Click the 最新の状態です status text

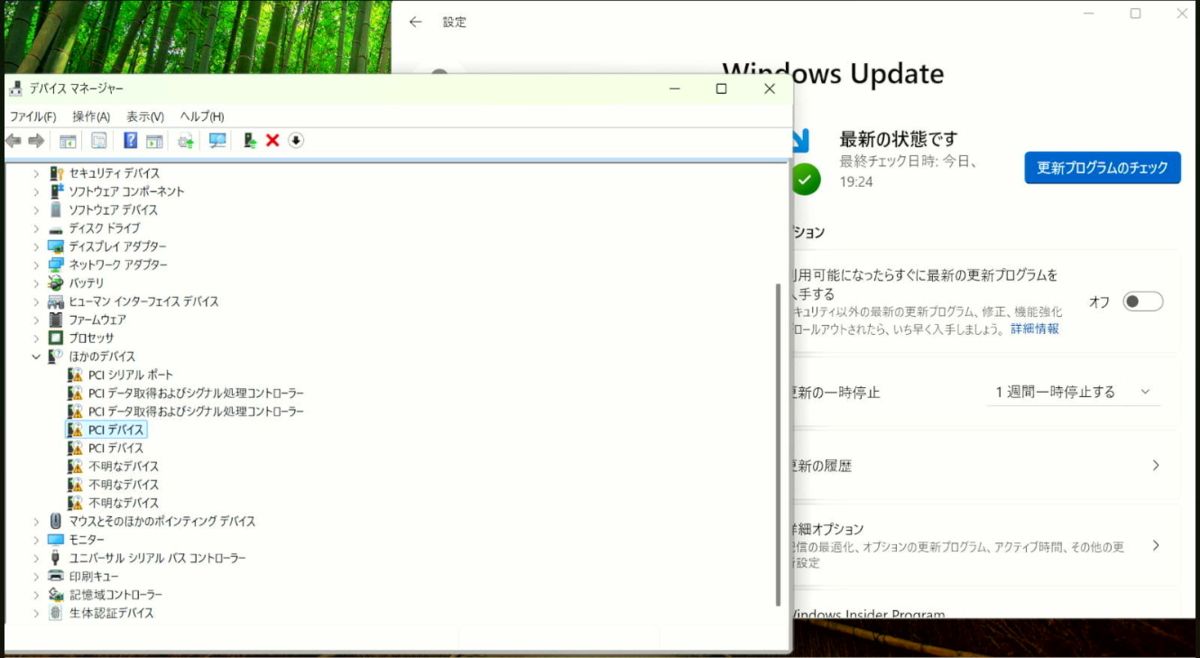coord(898,139)
